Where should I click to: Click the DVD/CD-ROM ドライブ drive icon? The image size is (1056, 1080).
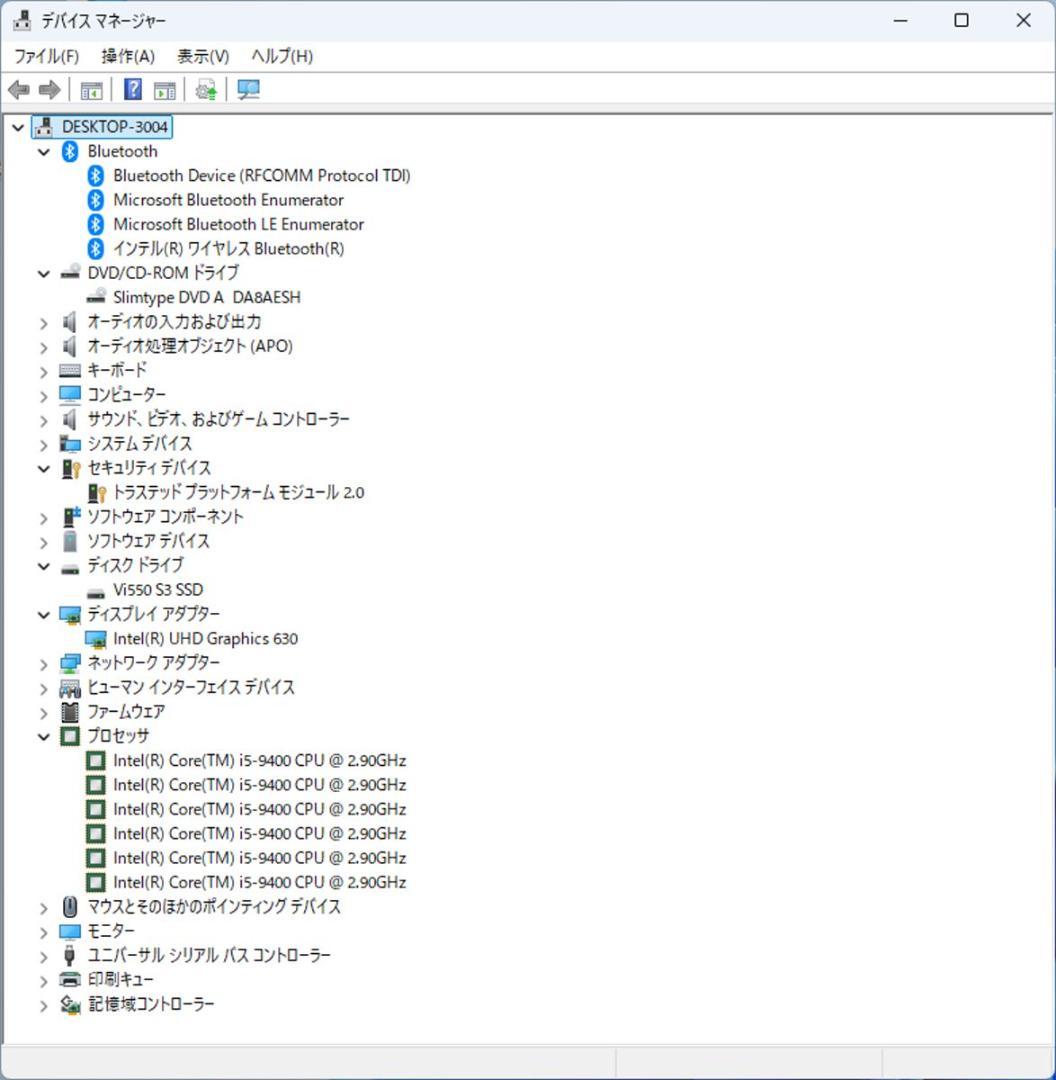coord(70,273)
